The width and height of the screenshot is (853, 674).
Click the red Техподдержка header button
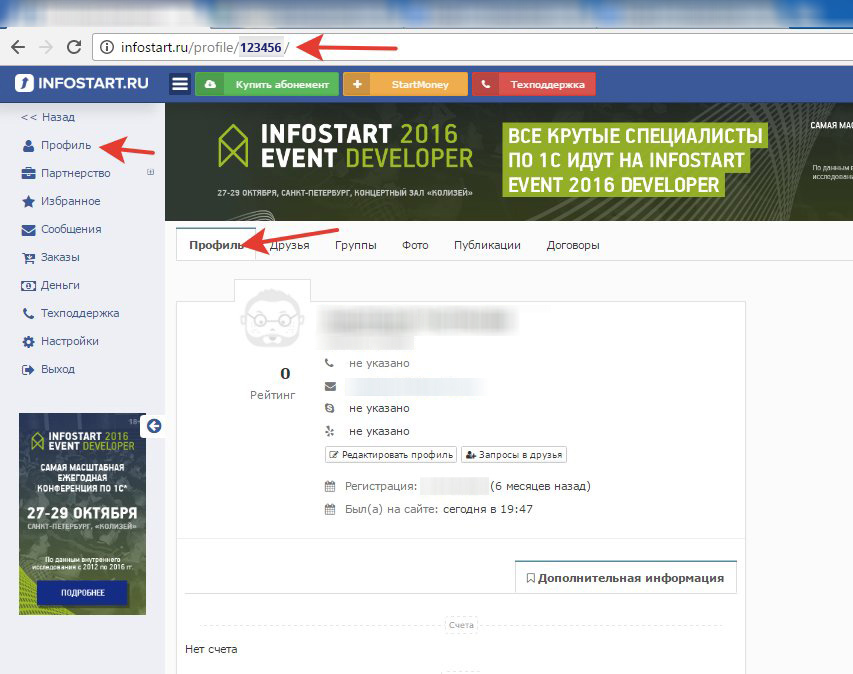coord(534,84)
